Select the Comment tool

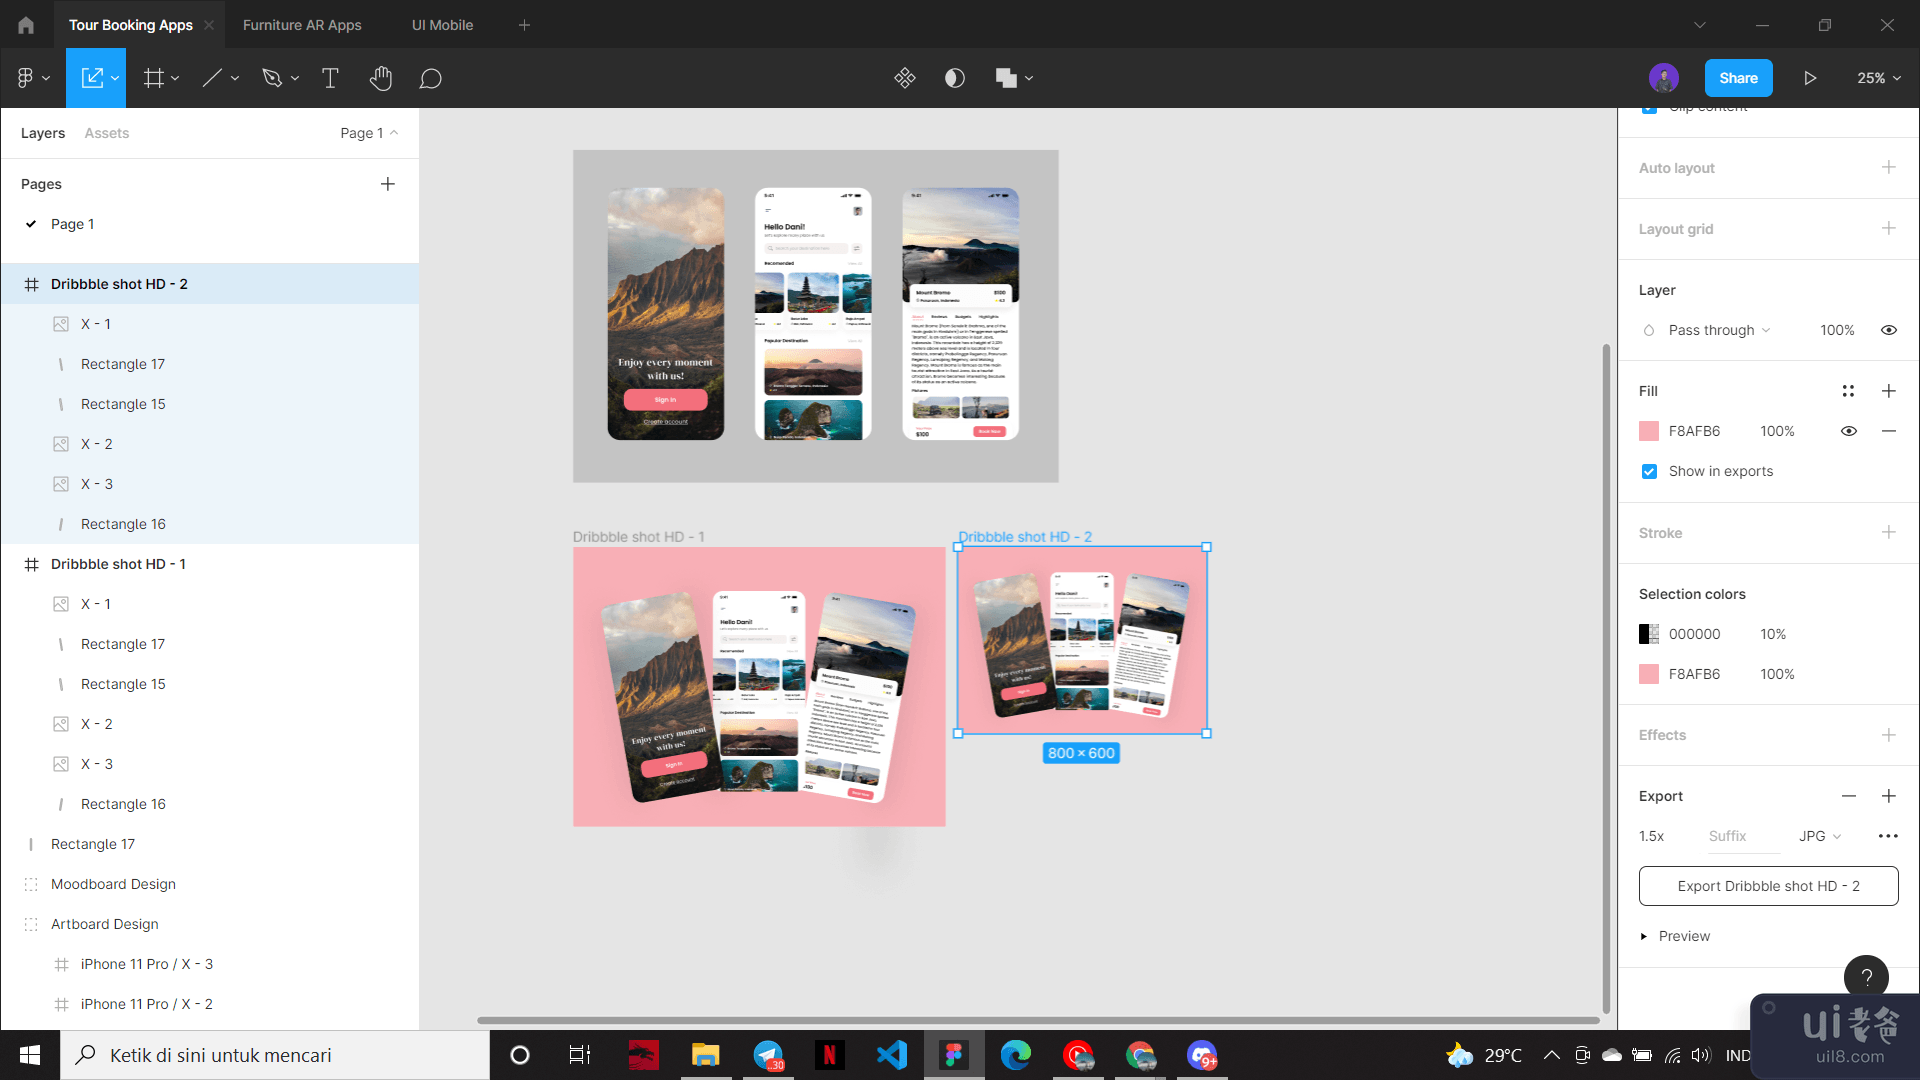click(x=431, y=78)
